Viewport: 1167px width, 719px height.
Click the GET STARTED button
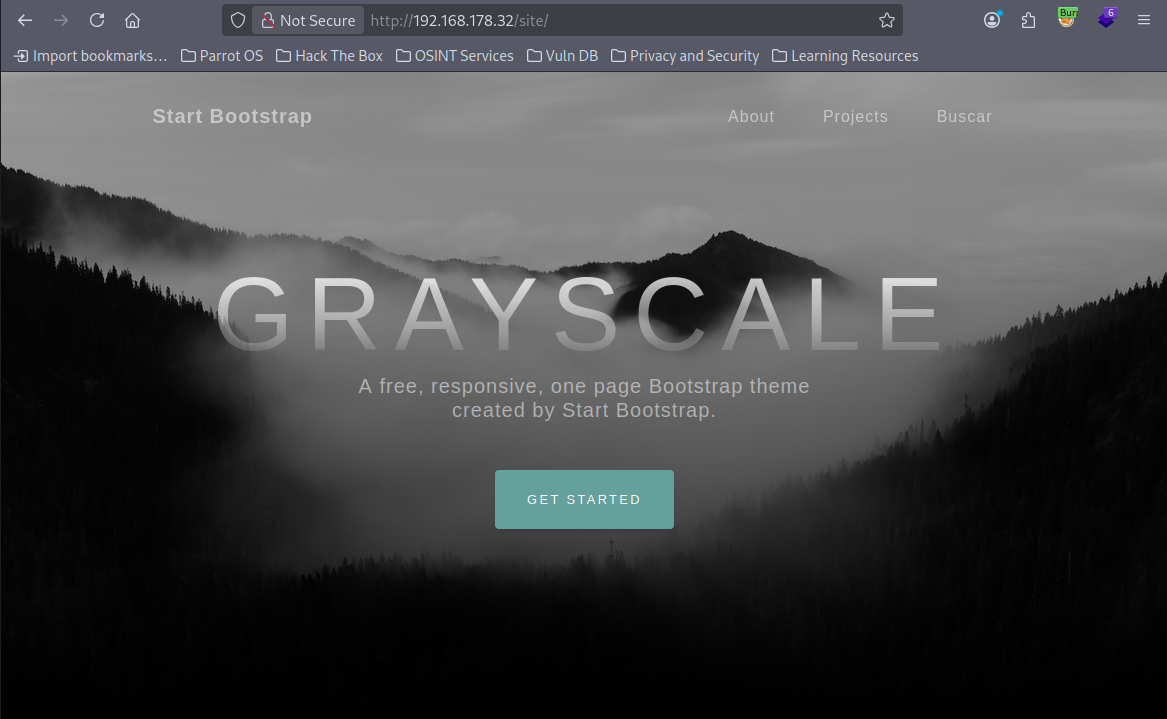584,499
